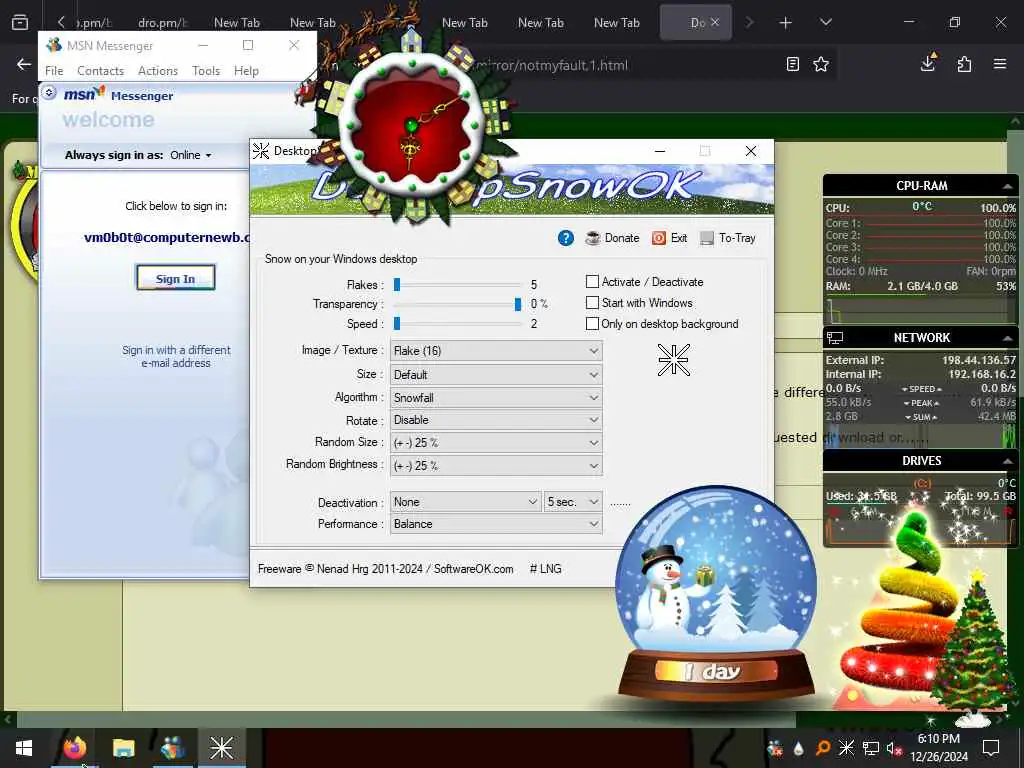
Task: Click the SoftwareOK.com freeware link text
Action: (x=473, y=569)
